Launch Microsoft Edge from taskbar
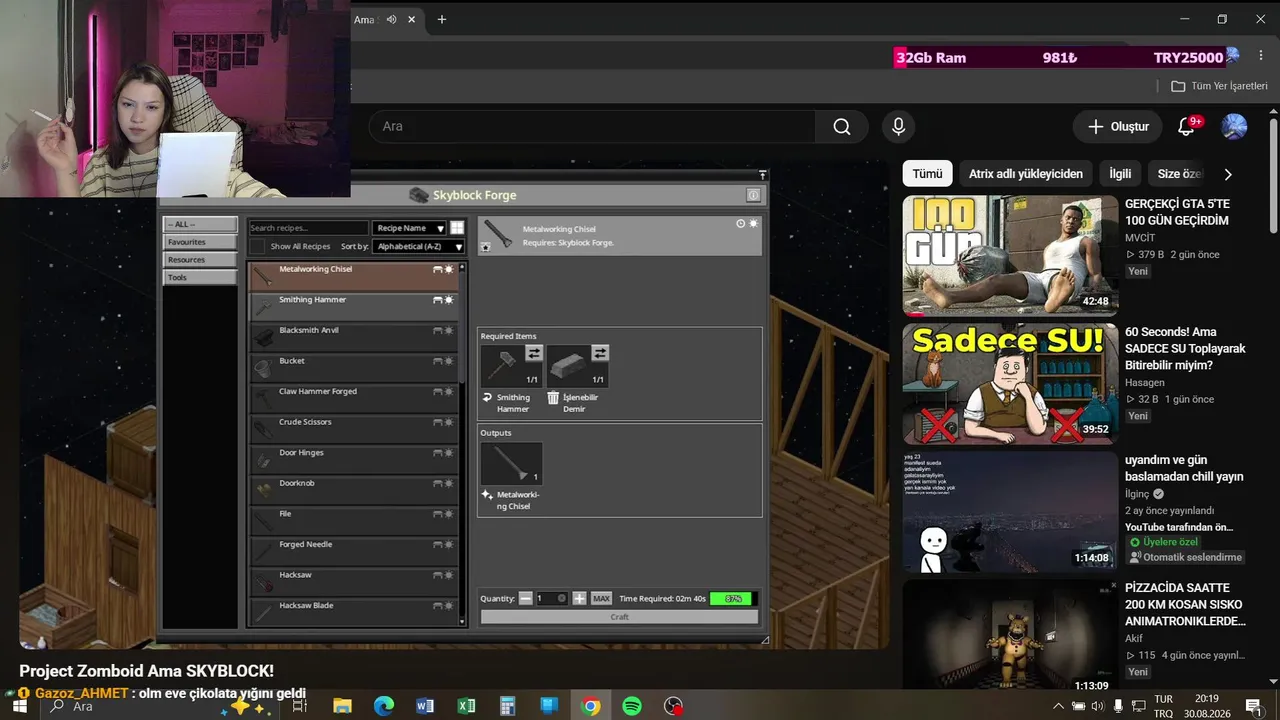The image size is (1280, 720). coord(384,706)
